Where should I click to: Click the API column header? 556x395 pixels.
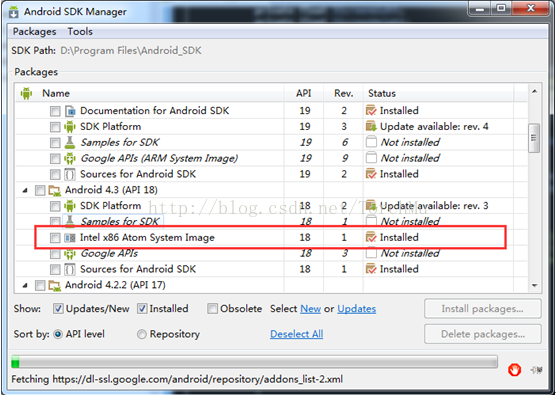[x=304, y=93]
